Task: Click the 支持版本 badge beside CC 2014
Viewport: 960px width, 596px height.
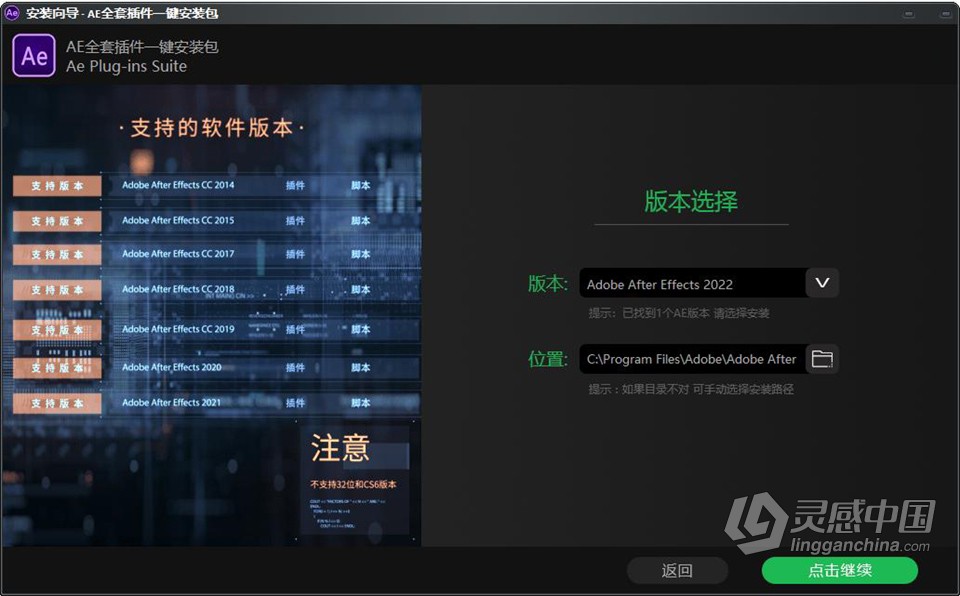Action: point(57,186)
